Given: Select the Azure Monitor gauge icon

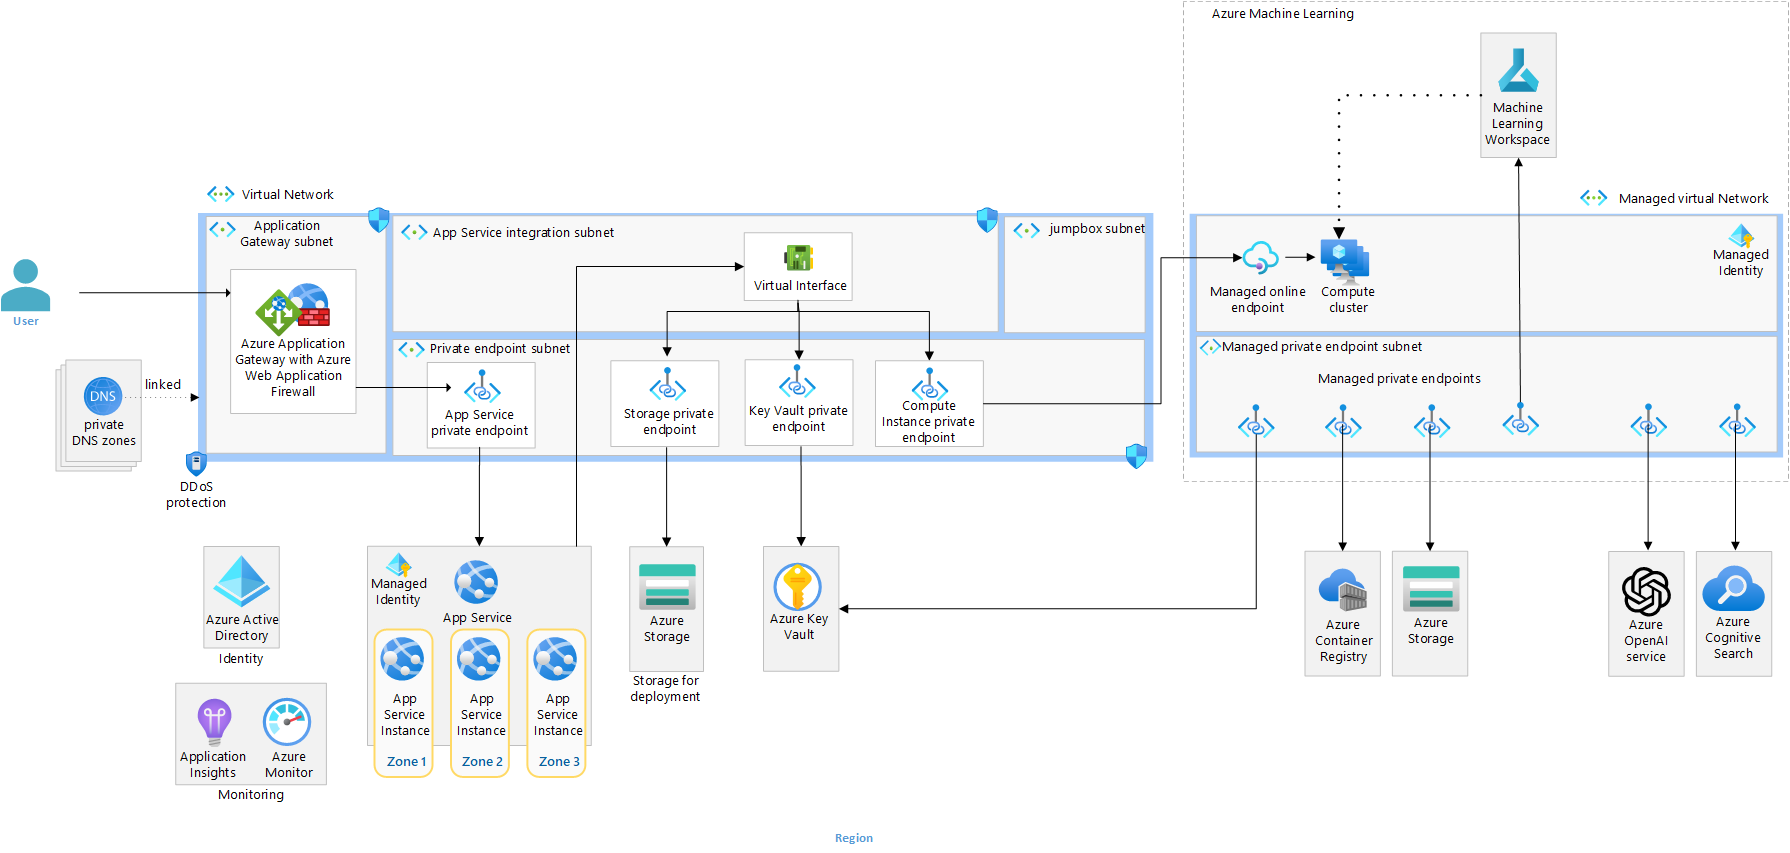Looking at the screenshot, I should (x=287, y=722).
